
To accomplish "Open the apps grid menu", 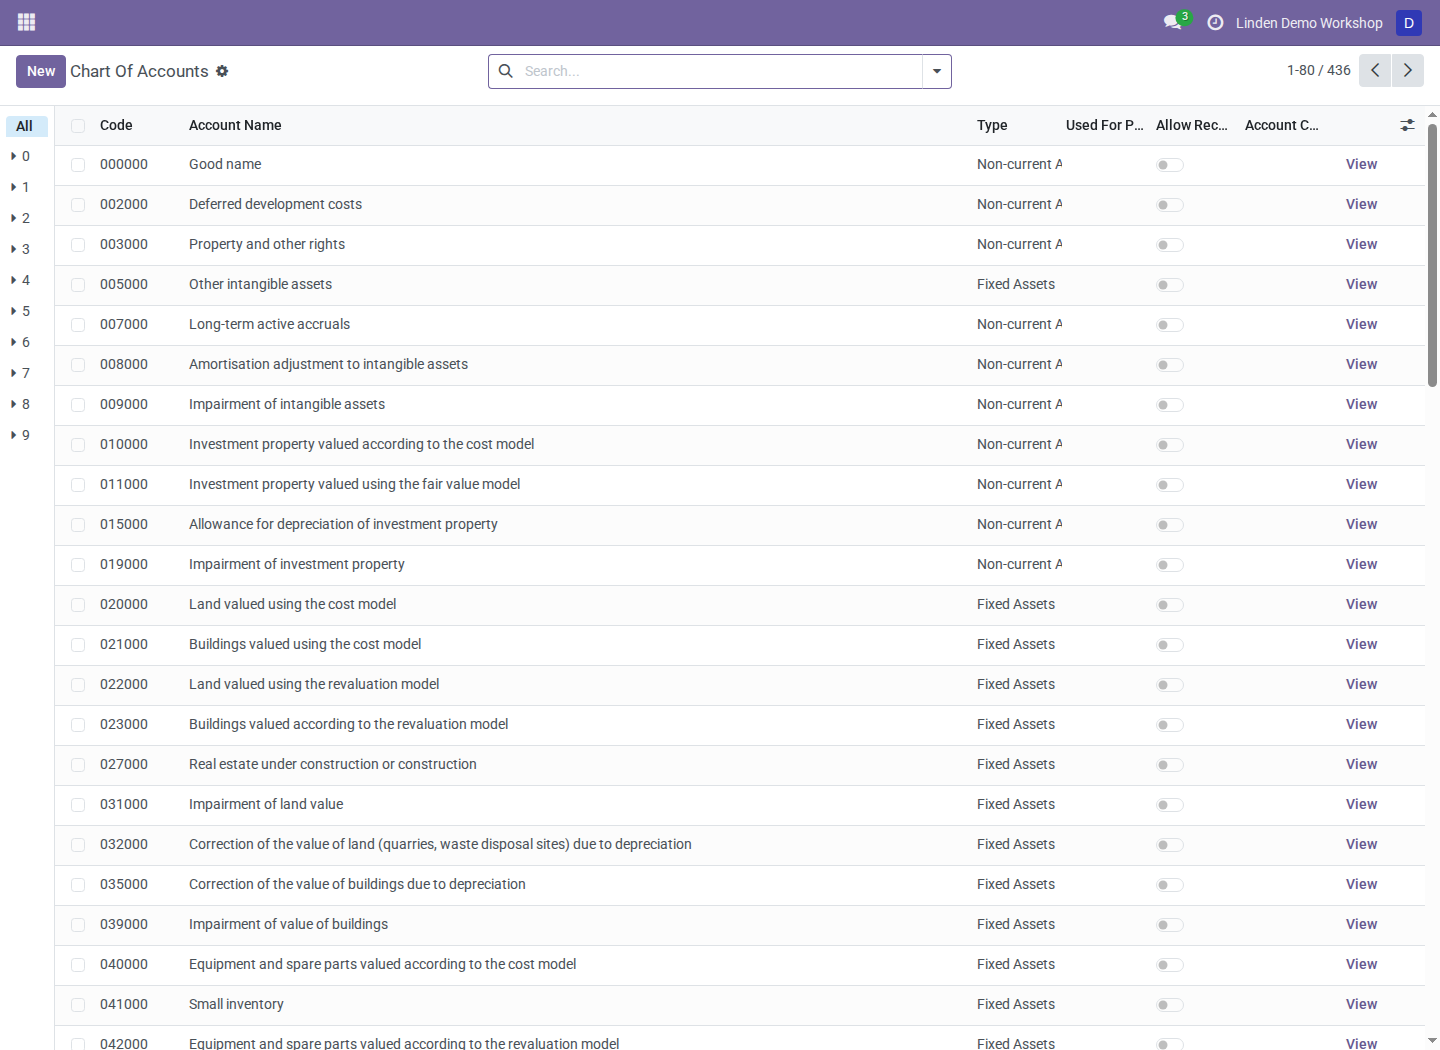I will click(27, 22).
